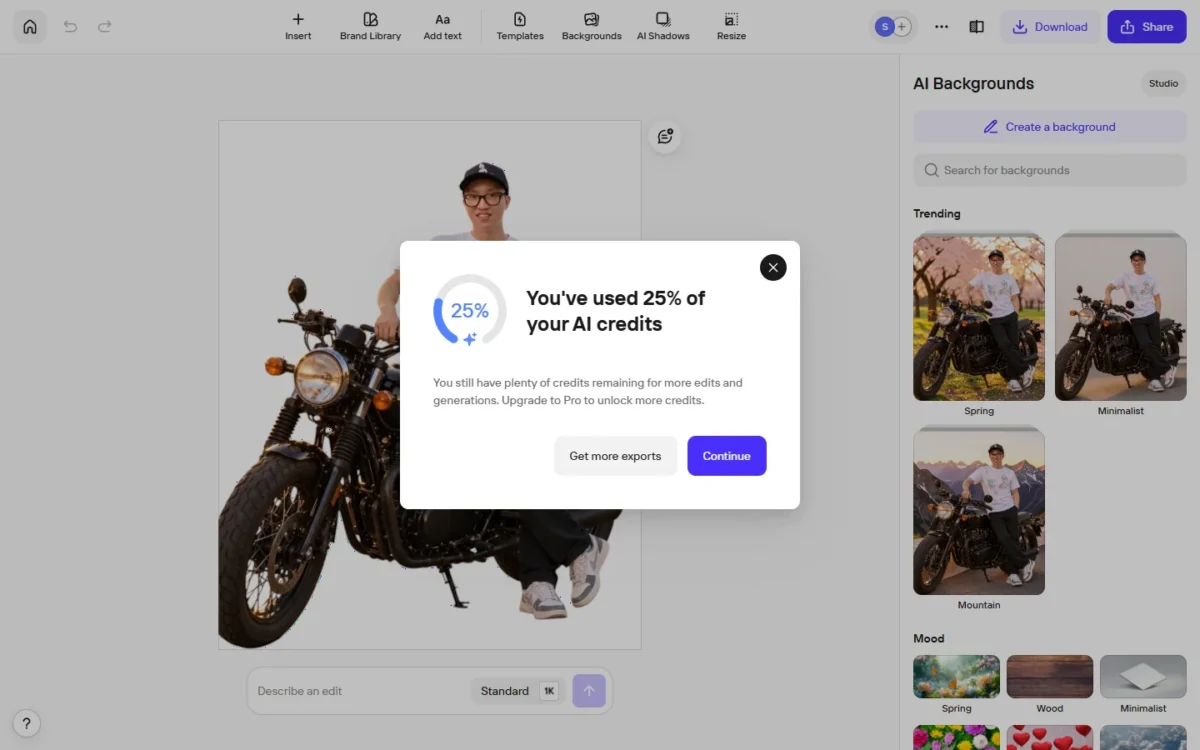Viewport: 1200px width, 750px height.
Task: Toggle the side panel layout icon
Action: tap(977, 27)
